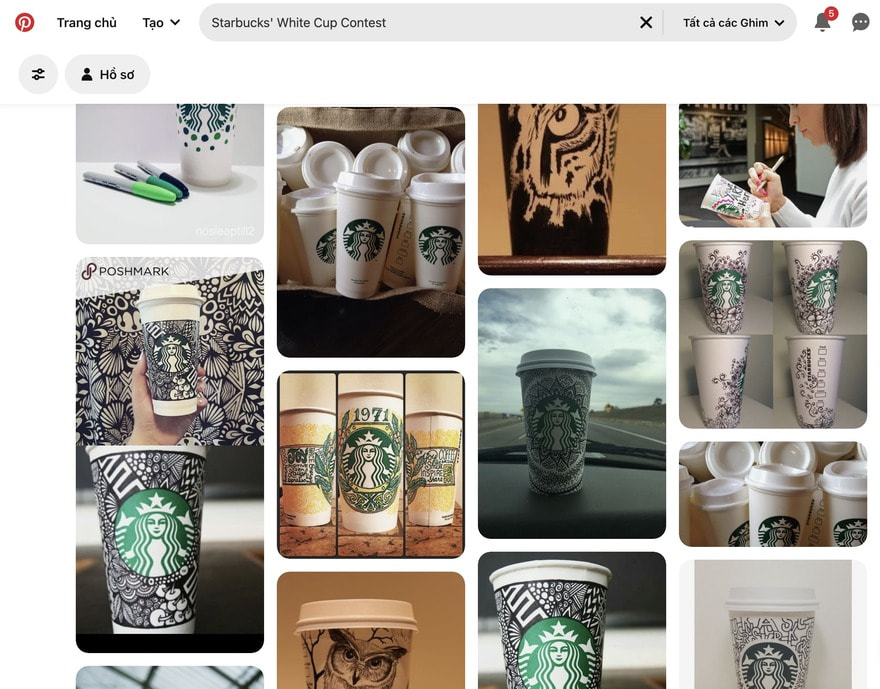Open the 1971 Starbucks cup pin
The width and height of the screenshot is (880, 689).
pos(371,465)
